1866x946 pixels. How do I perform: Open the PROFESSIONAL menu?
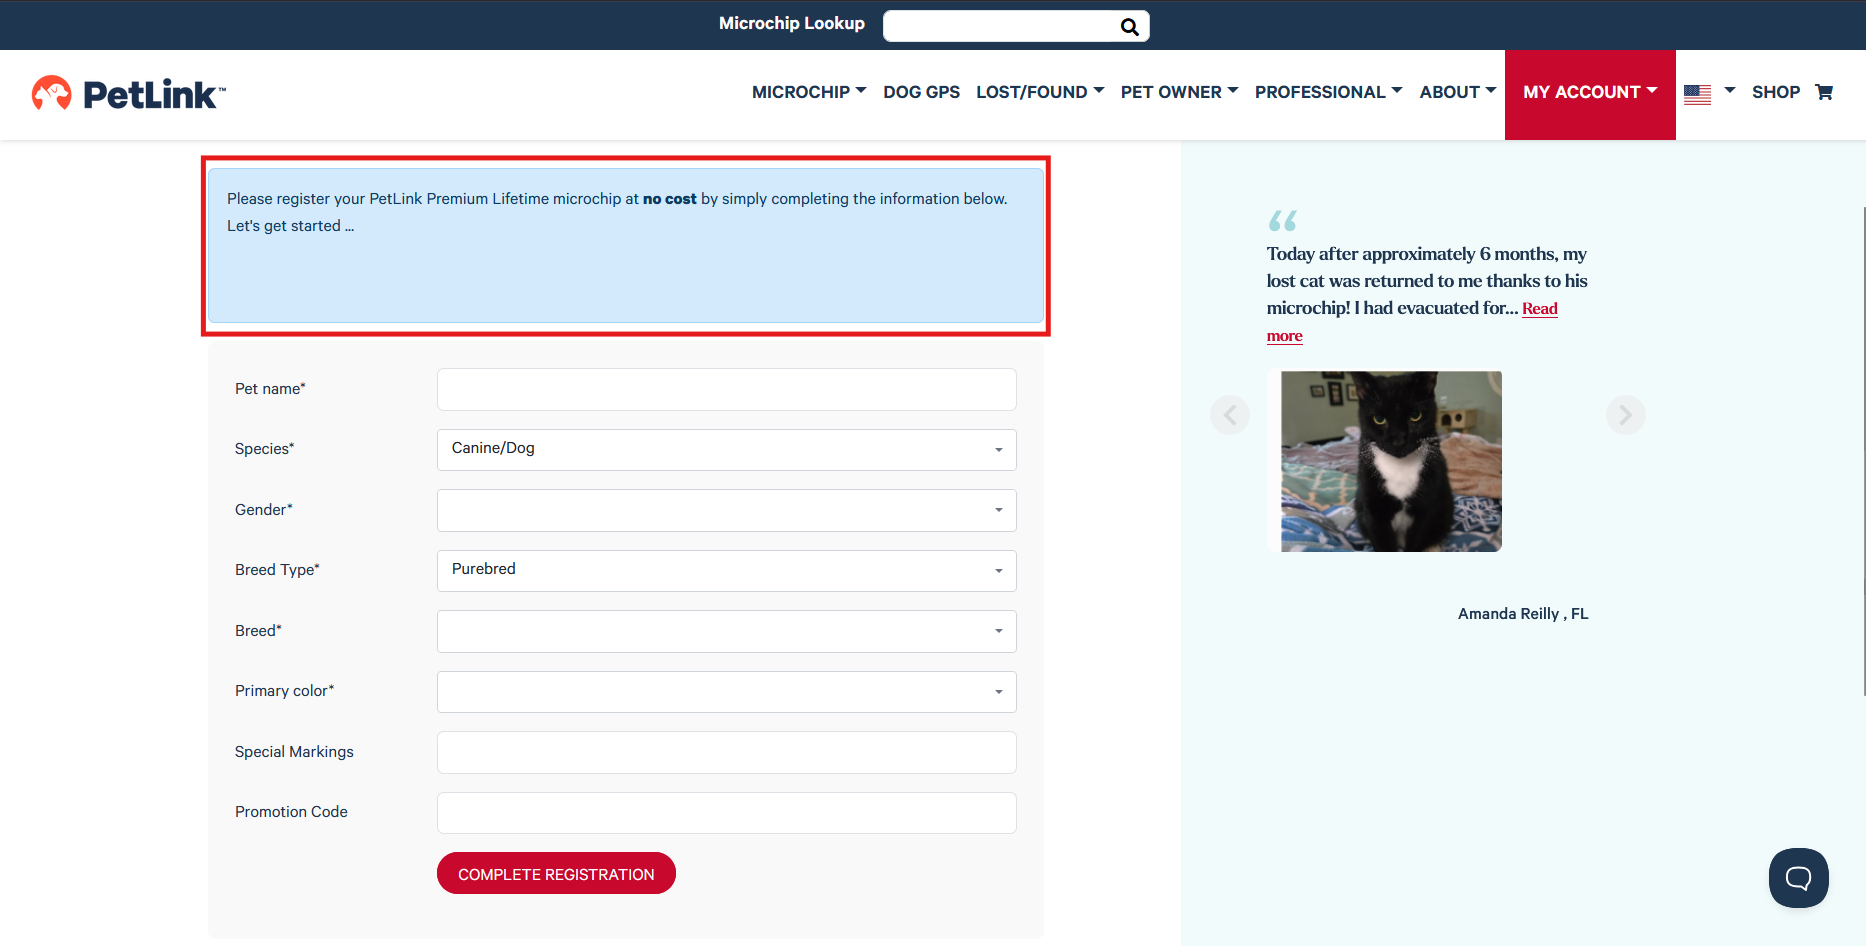pos(1329,92)
